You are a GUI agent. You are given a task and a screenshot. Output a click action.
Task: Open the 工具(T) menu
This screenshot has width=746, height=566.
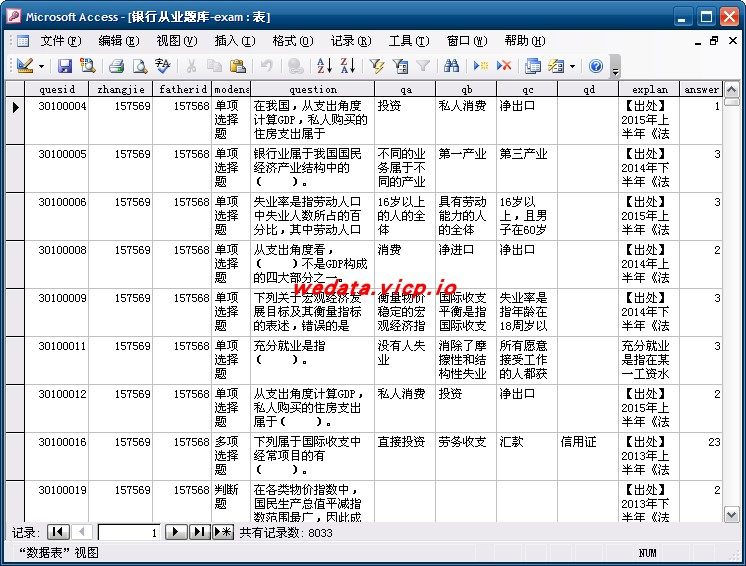[409, 41]
